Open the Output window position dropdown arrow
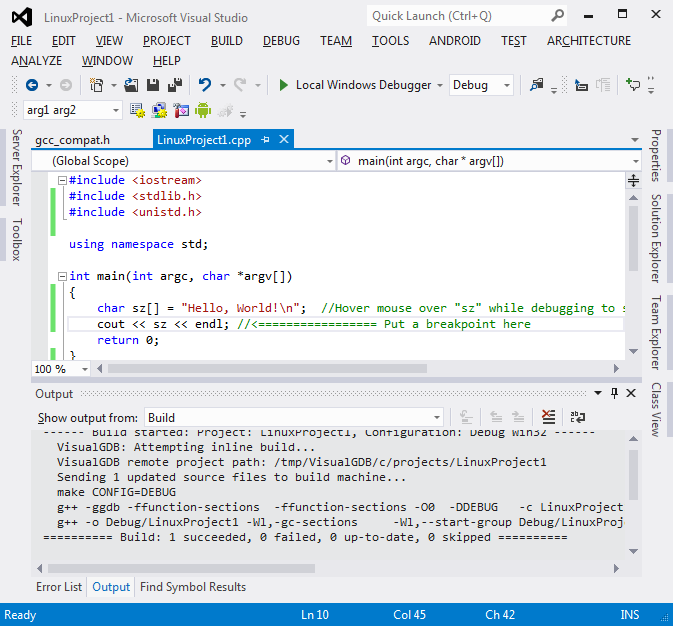Screen dimensions: 673x626 598,393
